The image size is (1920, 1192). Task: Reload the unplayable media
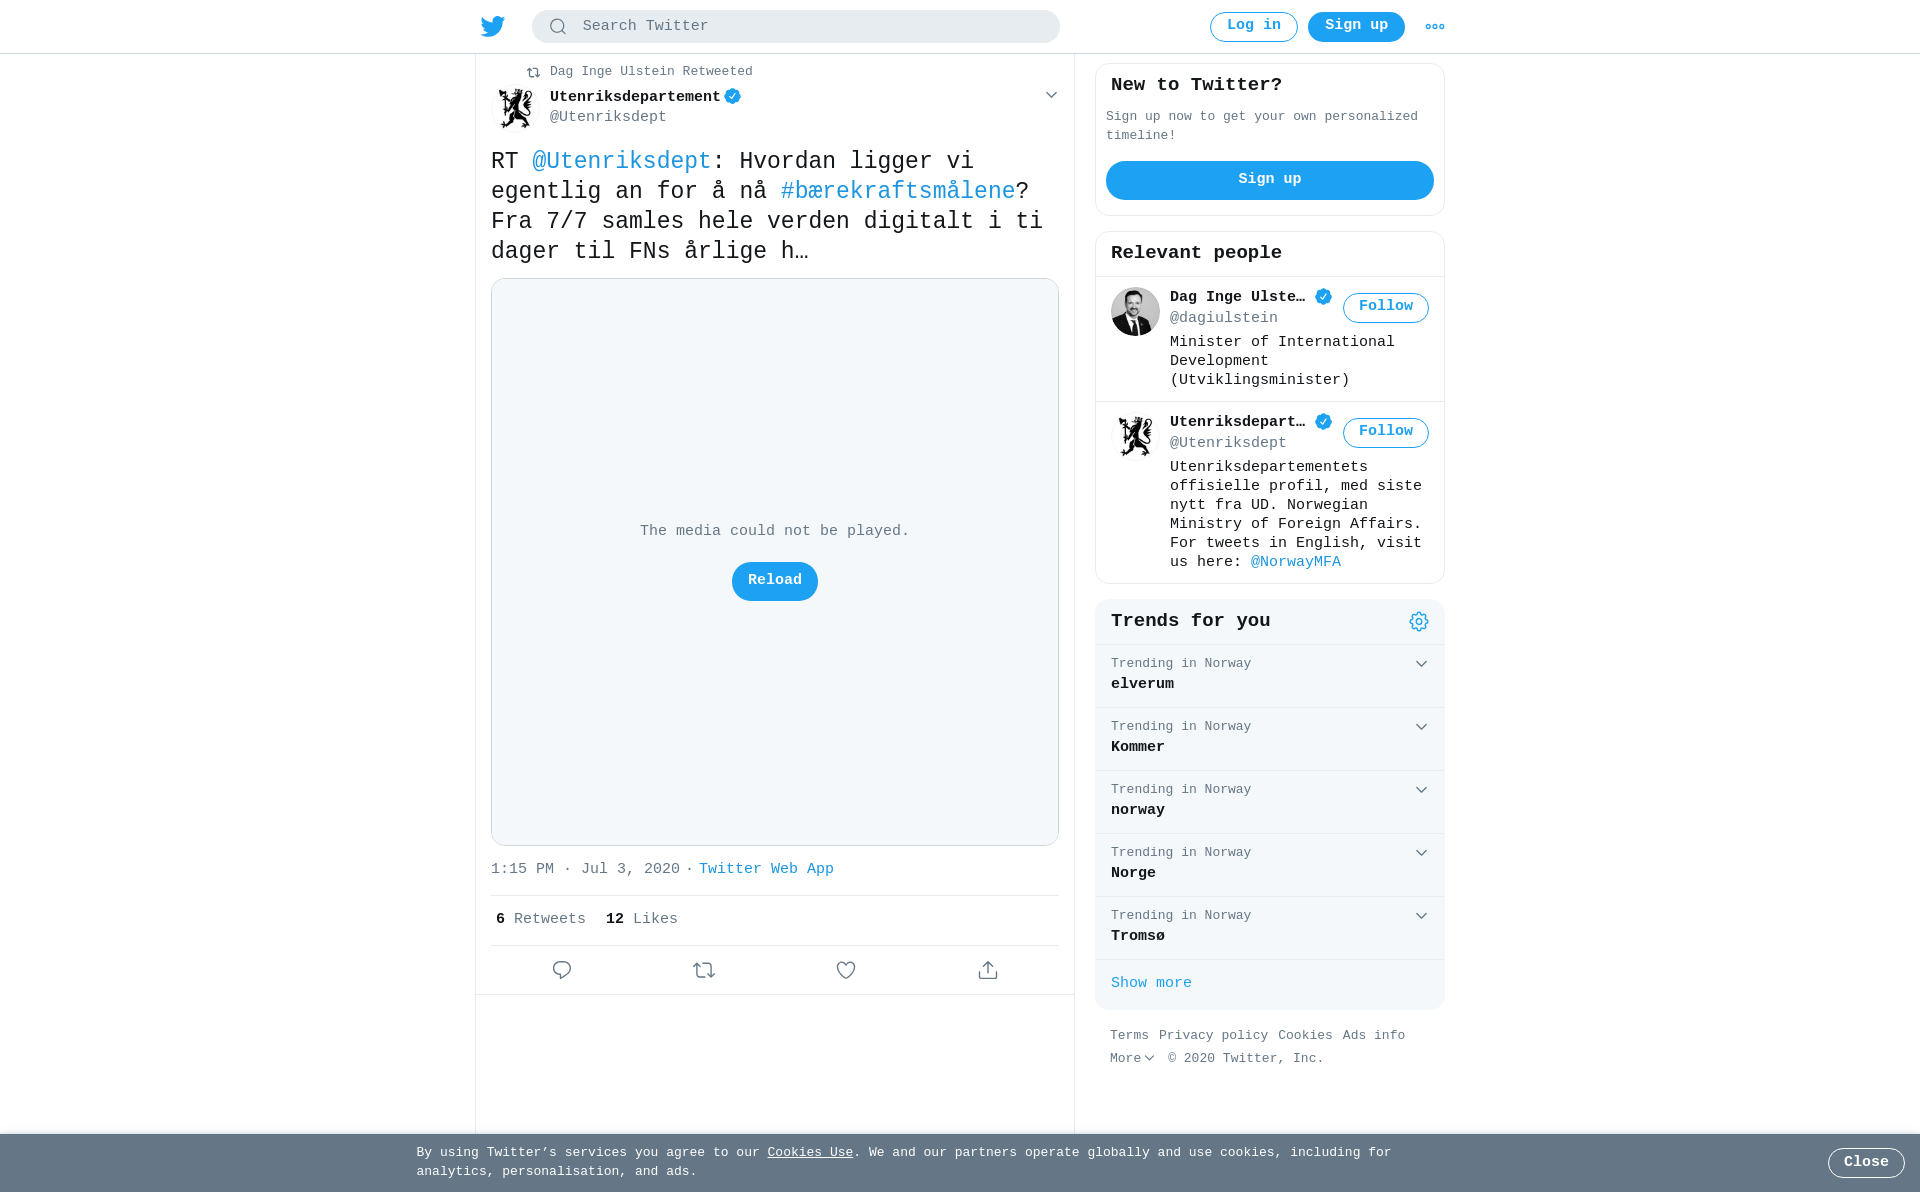coord(775,581)
